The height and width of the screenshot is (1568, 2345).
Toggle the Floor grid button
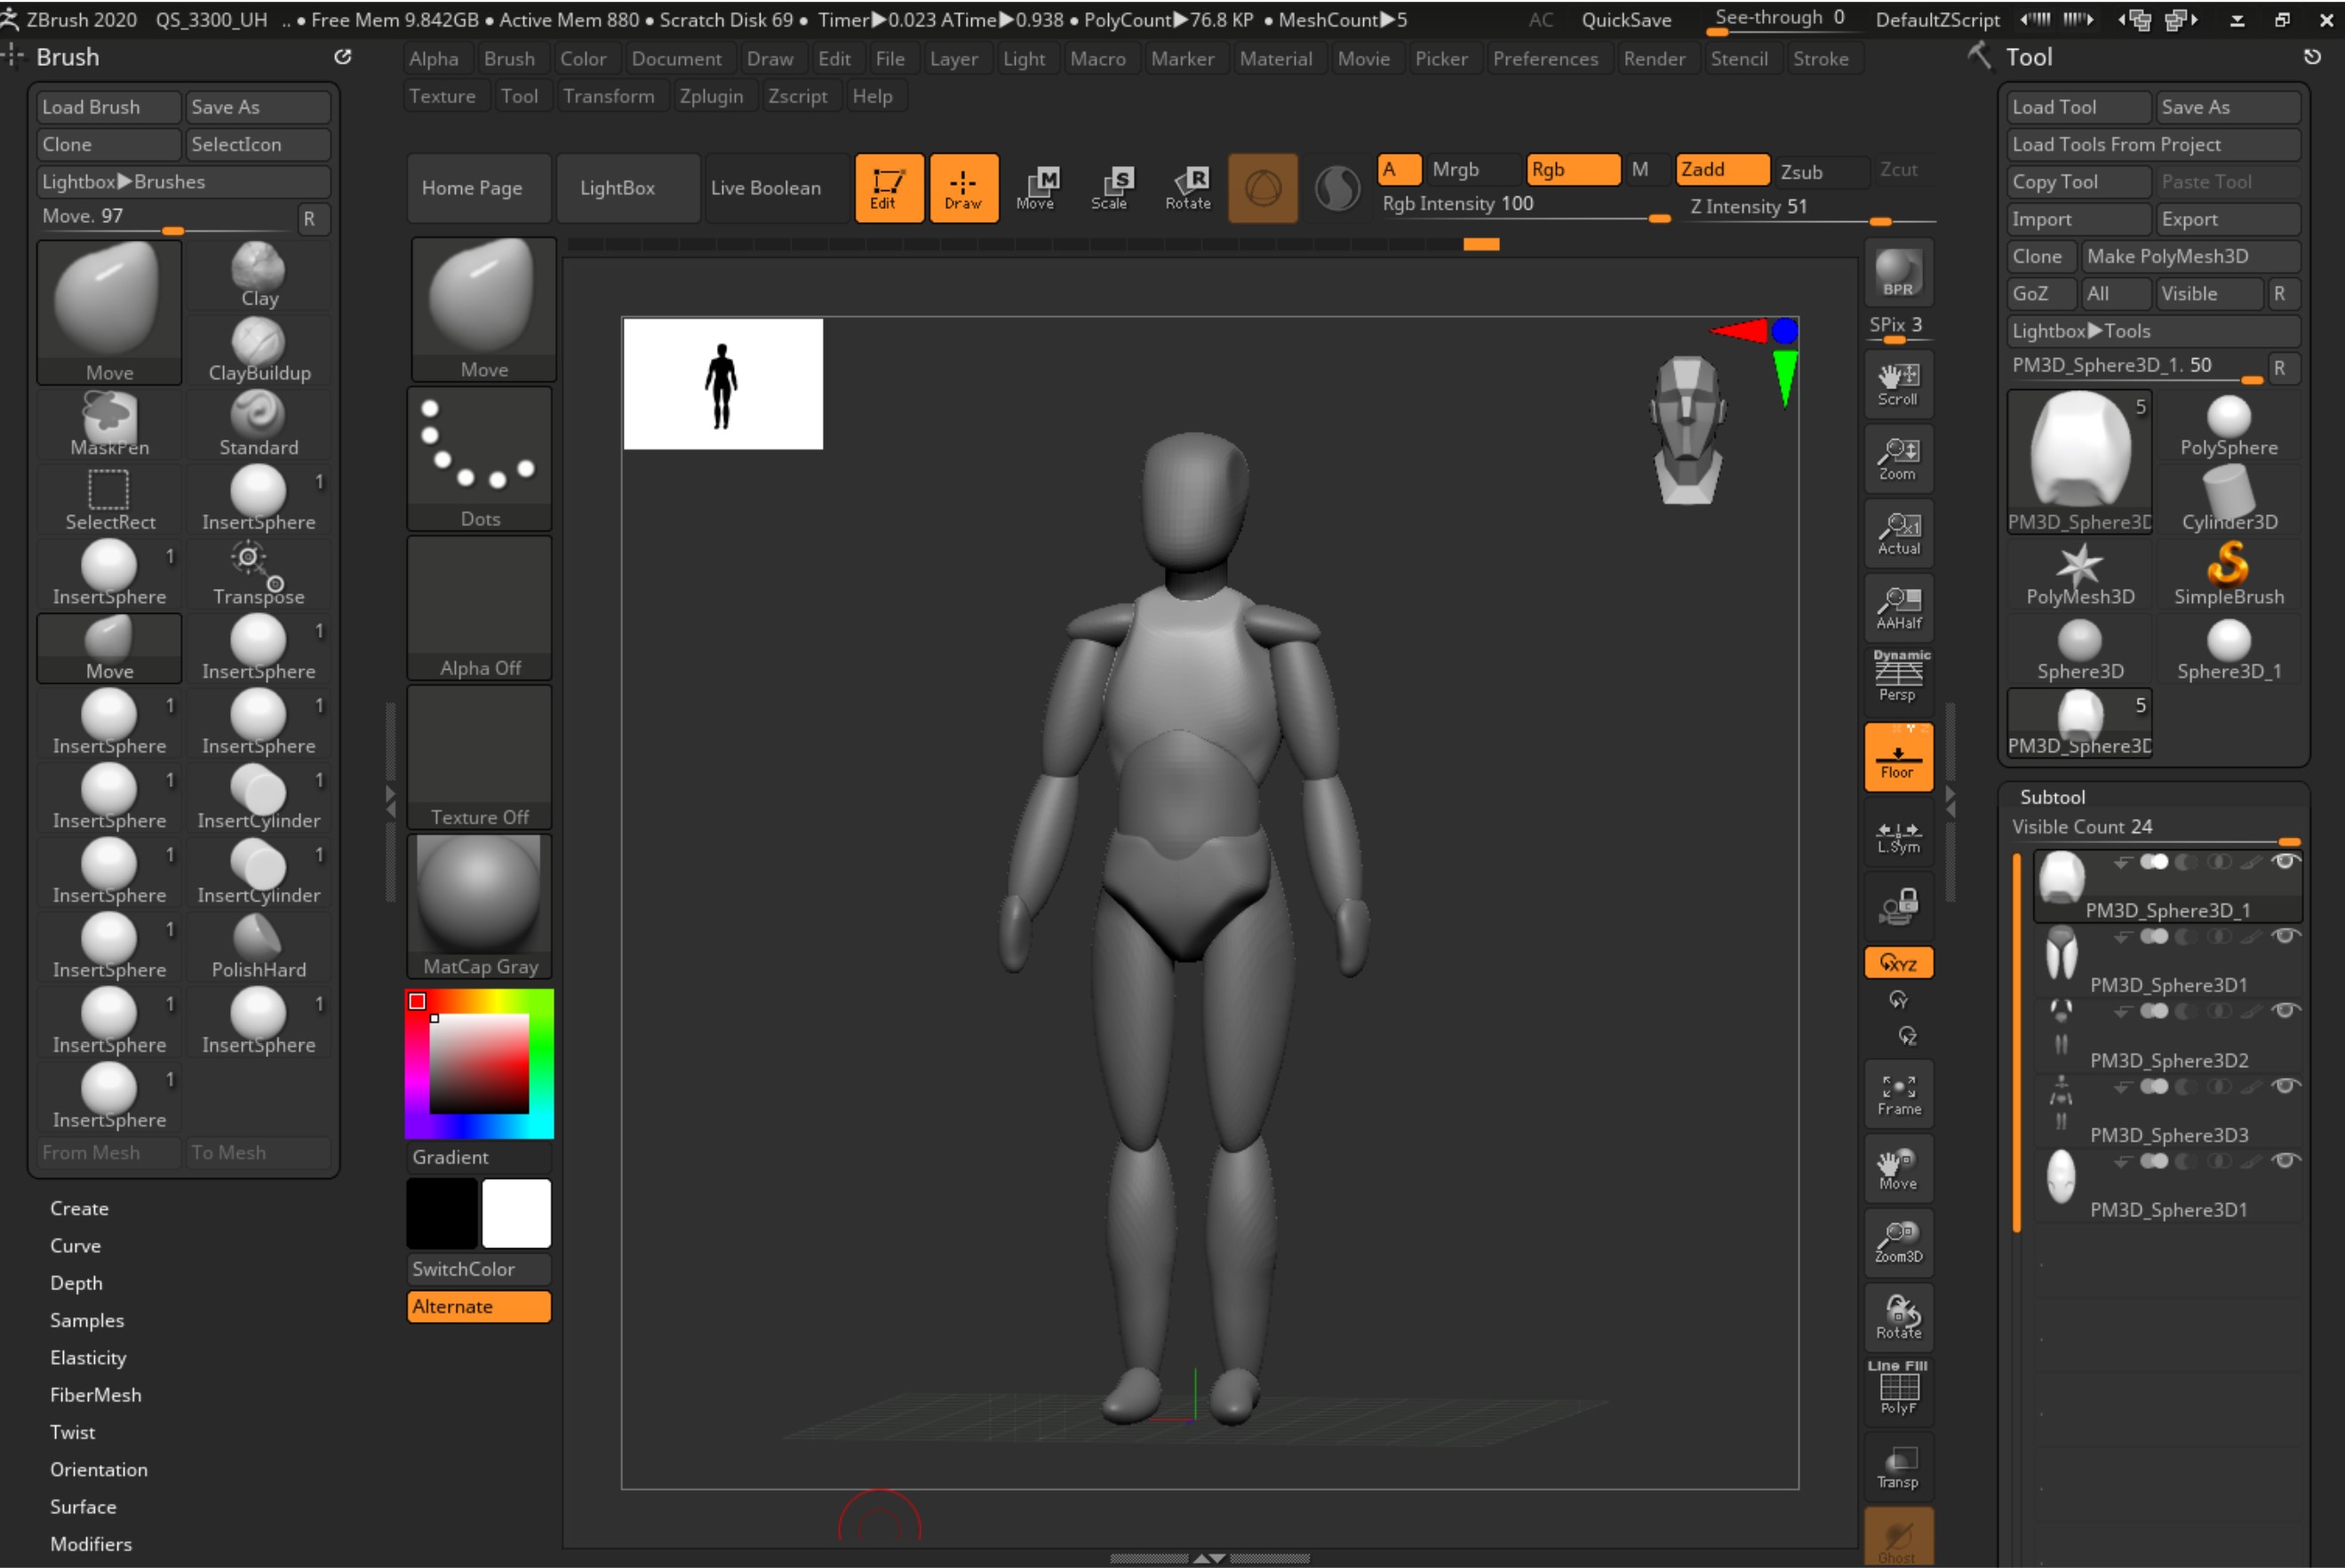pos(1897,758)
